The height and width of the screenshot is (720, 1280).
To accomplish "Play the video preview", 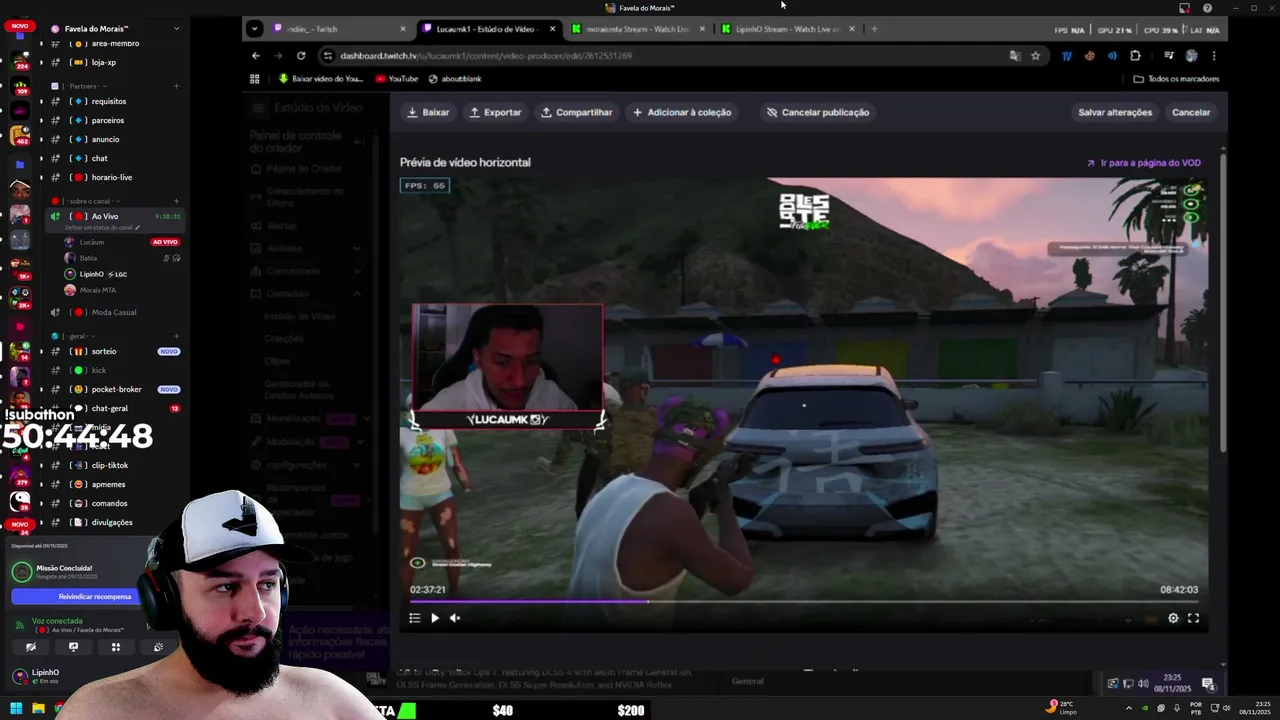I will click(x=435, y=618).
